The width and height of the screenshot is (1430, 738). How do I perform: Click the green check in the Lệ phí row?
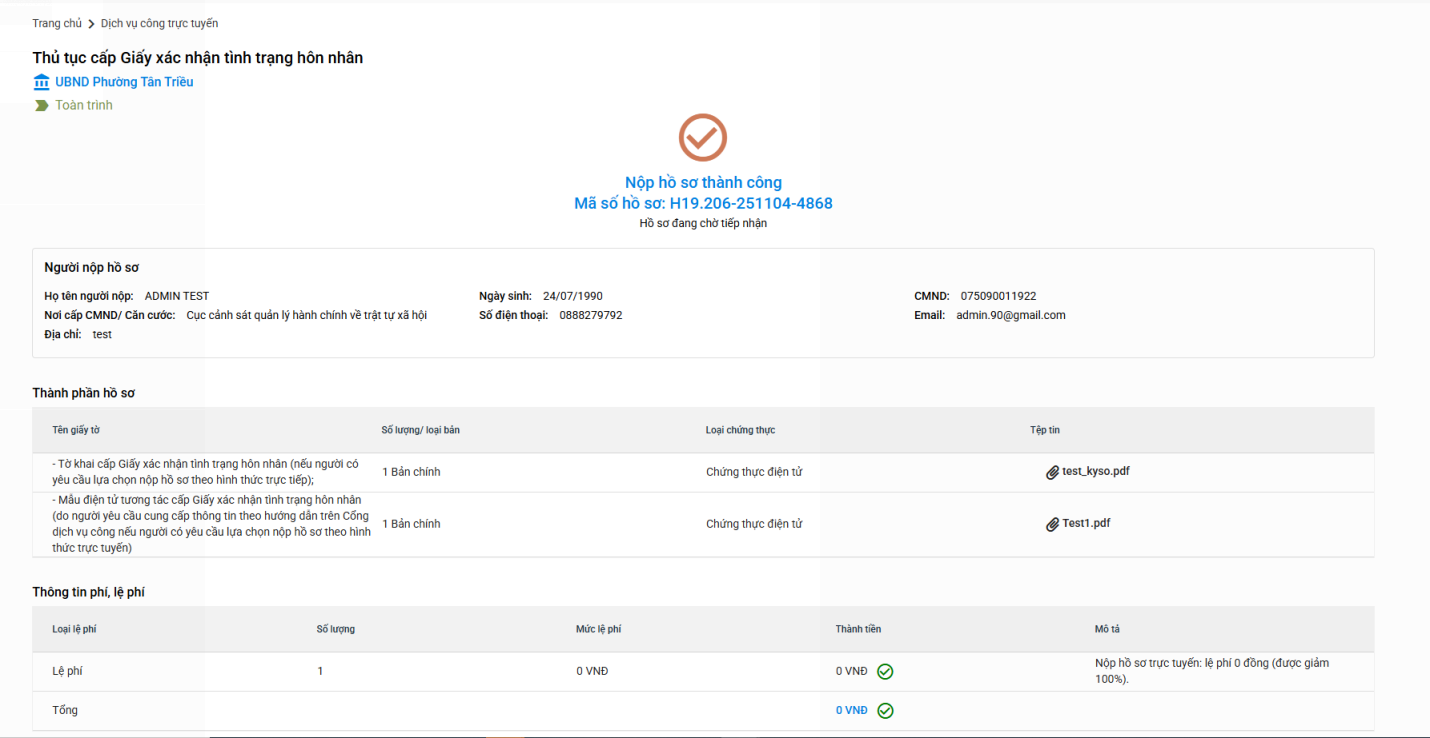885,672
